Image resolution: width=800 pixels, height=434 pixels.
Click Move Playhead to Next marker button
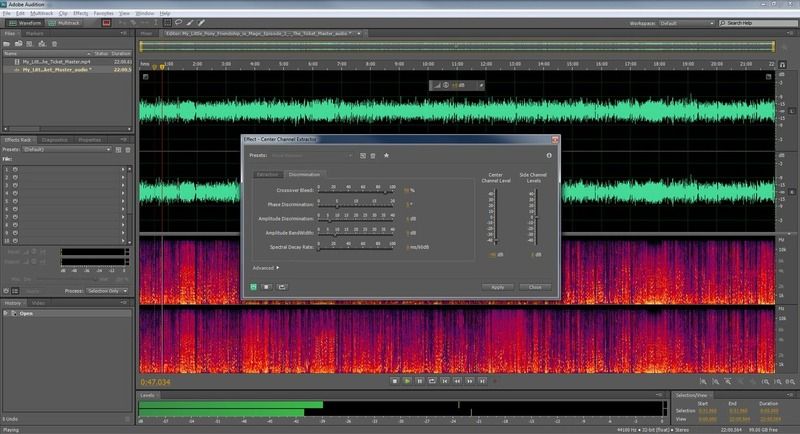coord(482,381)
